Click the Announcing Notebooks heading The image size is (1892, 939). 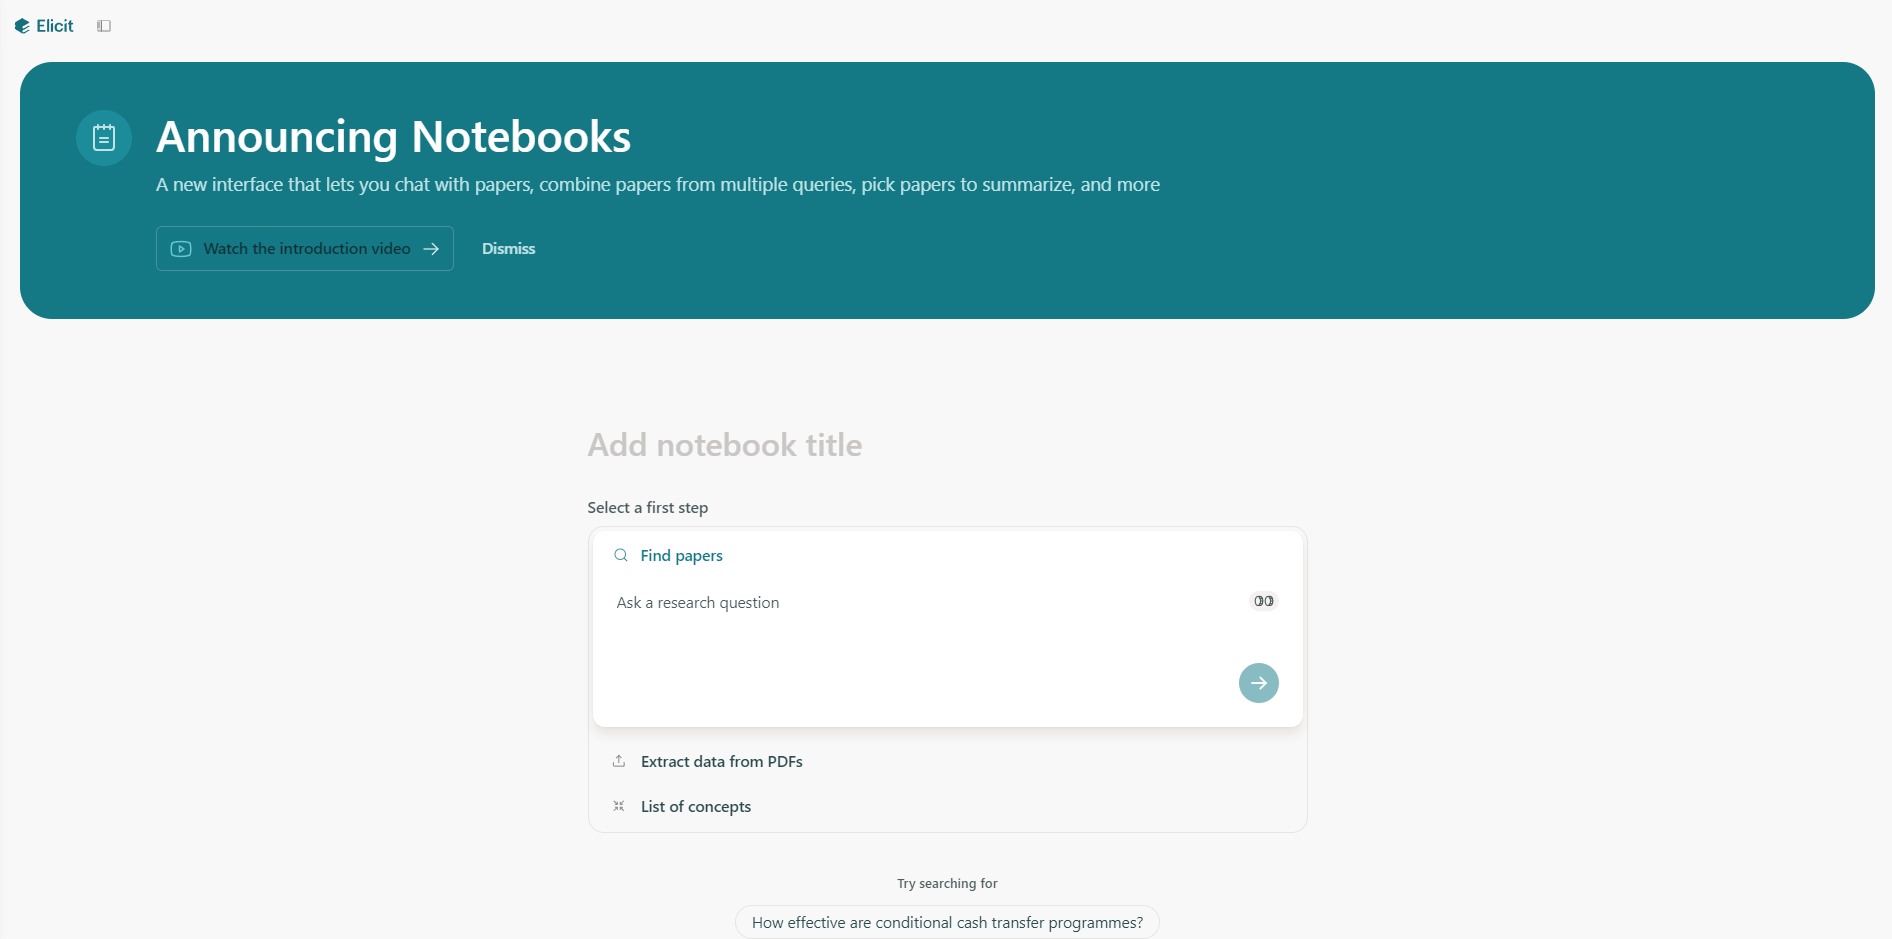pos(394,137)
